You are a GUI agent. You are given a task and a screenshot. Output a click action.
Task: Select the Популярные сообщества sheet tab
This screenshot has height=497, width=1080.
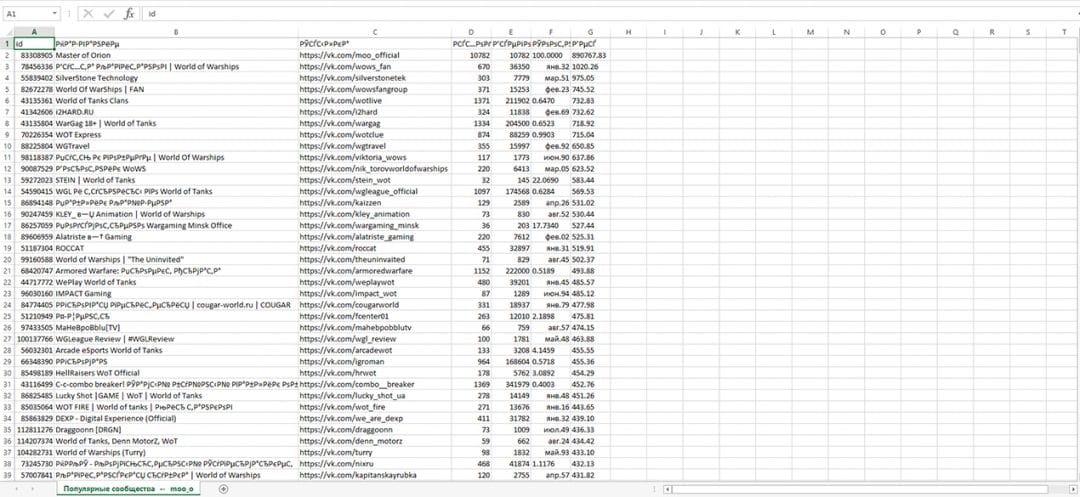click(128, 489)
